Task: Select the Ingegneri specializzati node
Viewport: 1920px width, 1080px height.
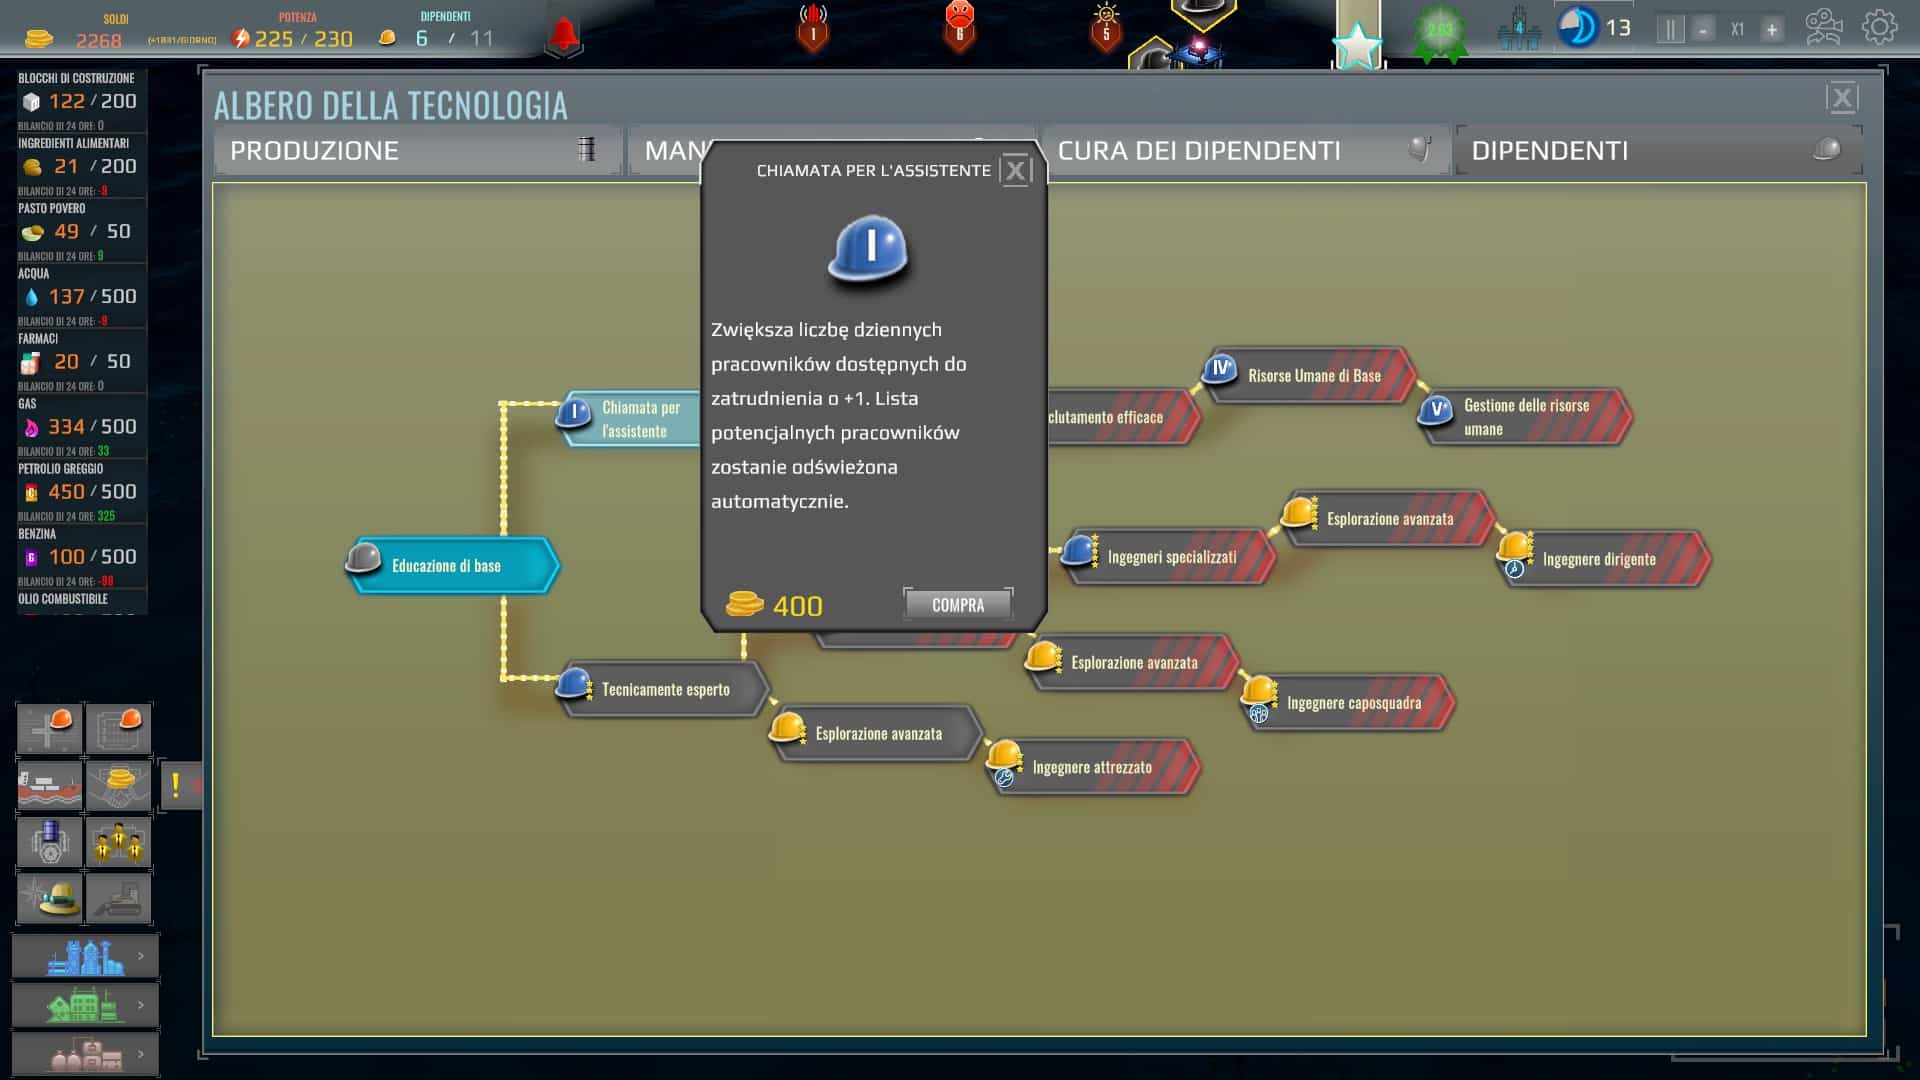Action: (x=1170, y=557)
